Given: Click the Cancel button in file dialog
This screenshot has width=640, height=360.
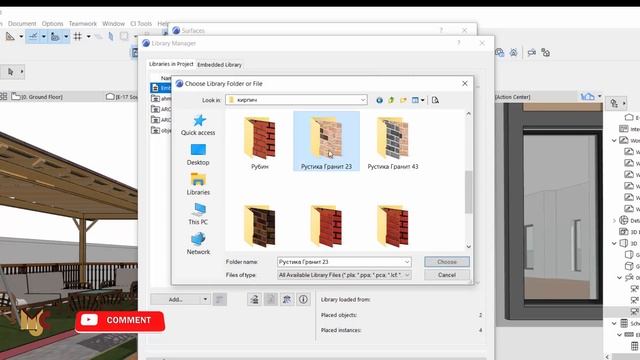Looking at the screenshot, I should 447,275.
